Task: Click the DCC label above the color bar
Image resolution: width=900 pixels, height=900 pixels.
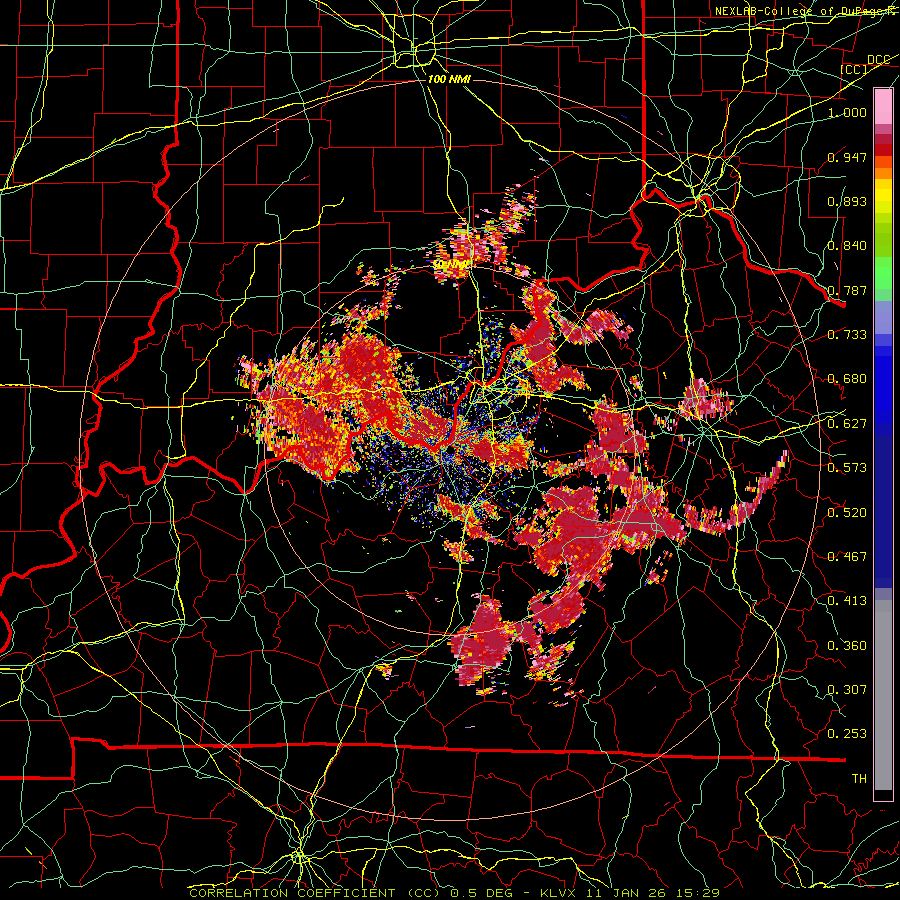Action: [x=878, y=60]
